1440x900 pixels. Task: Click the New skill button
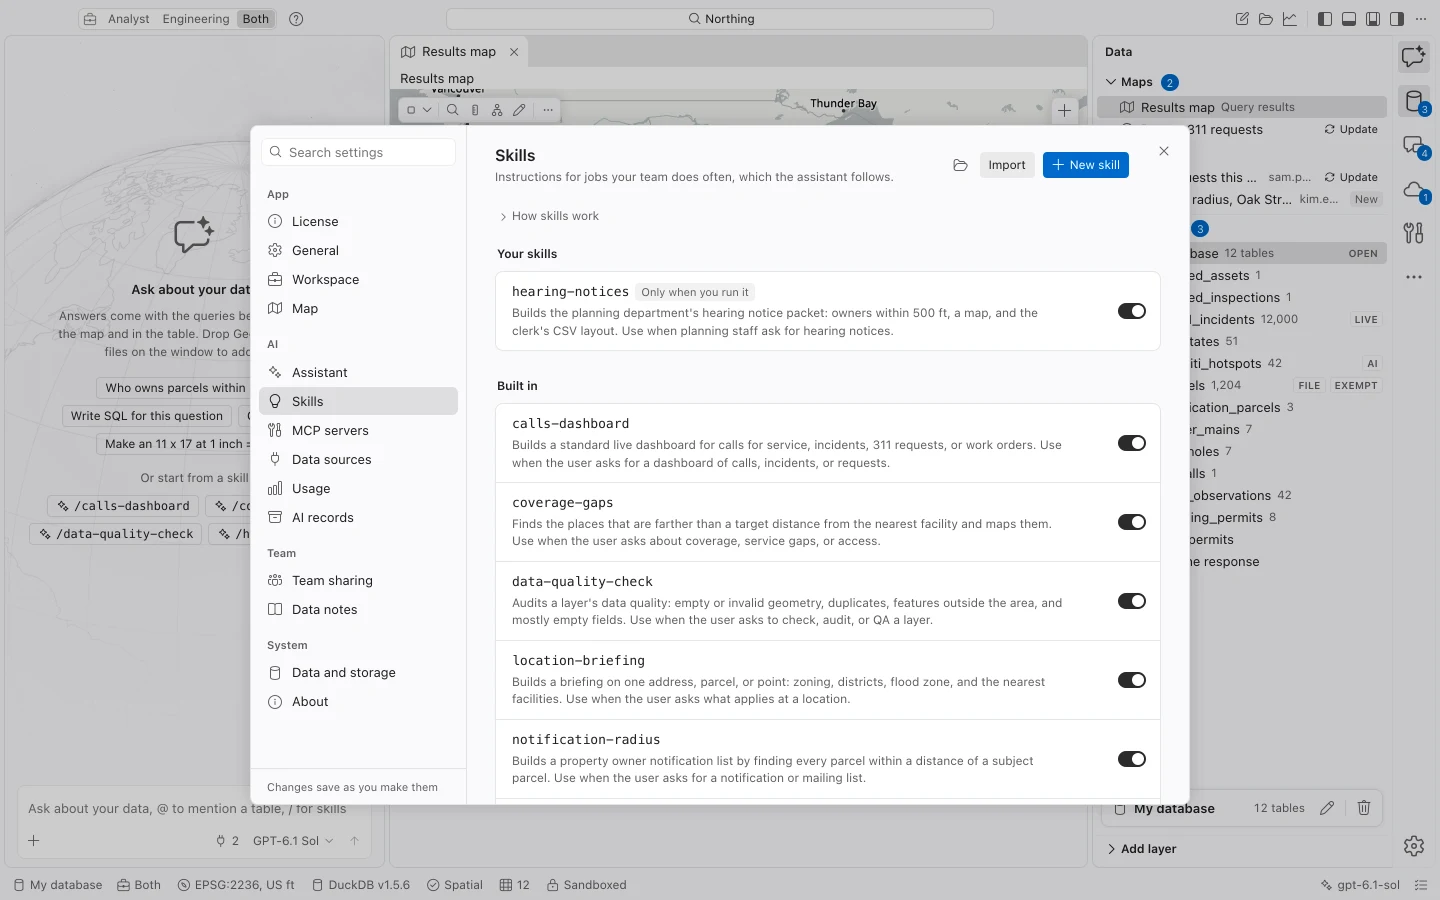point(1086,165)
